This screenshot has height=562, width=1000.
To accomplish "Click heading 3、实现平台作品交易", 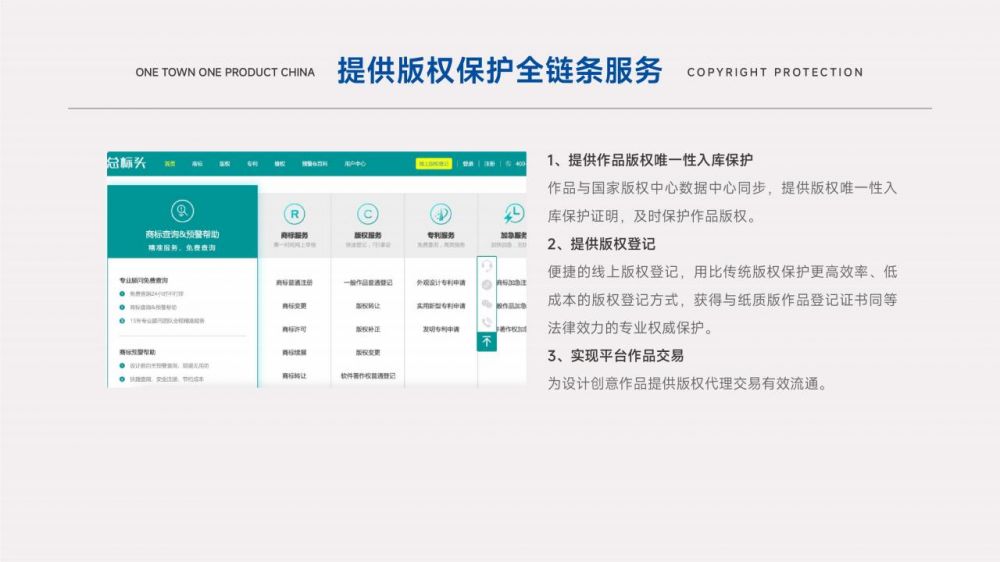I will (615, 356).
